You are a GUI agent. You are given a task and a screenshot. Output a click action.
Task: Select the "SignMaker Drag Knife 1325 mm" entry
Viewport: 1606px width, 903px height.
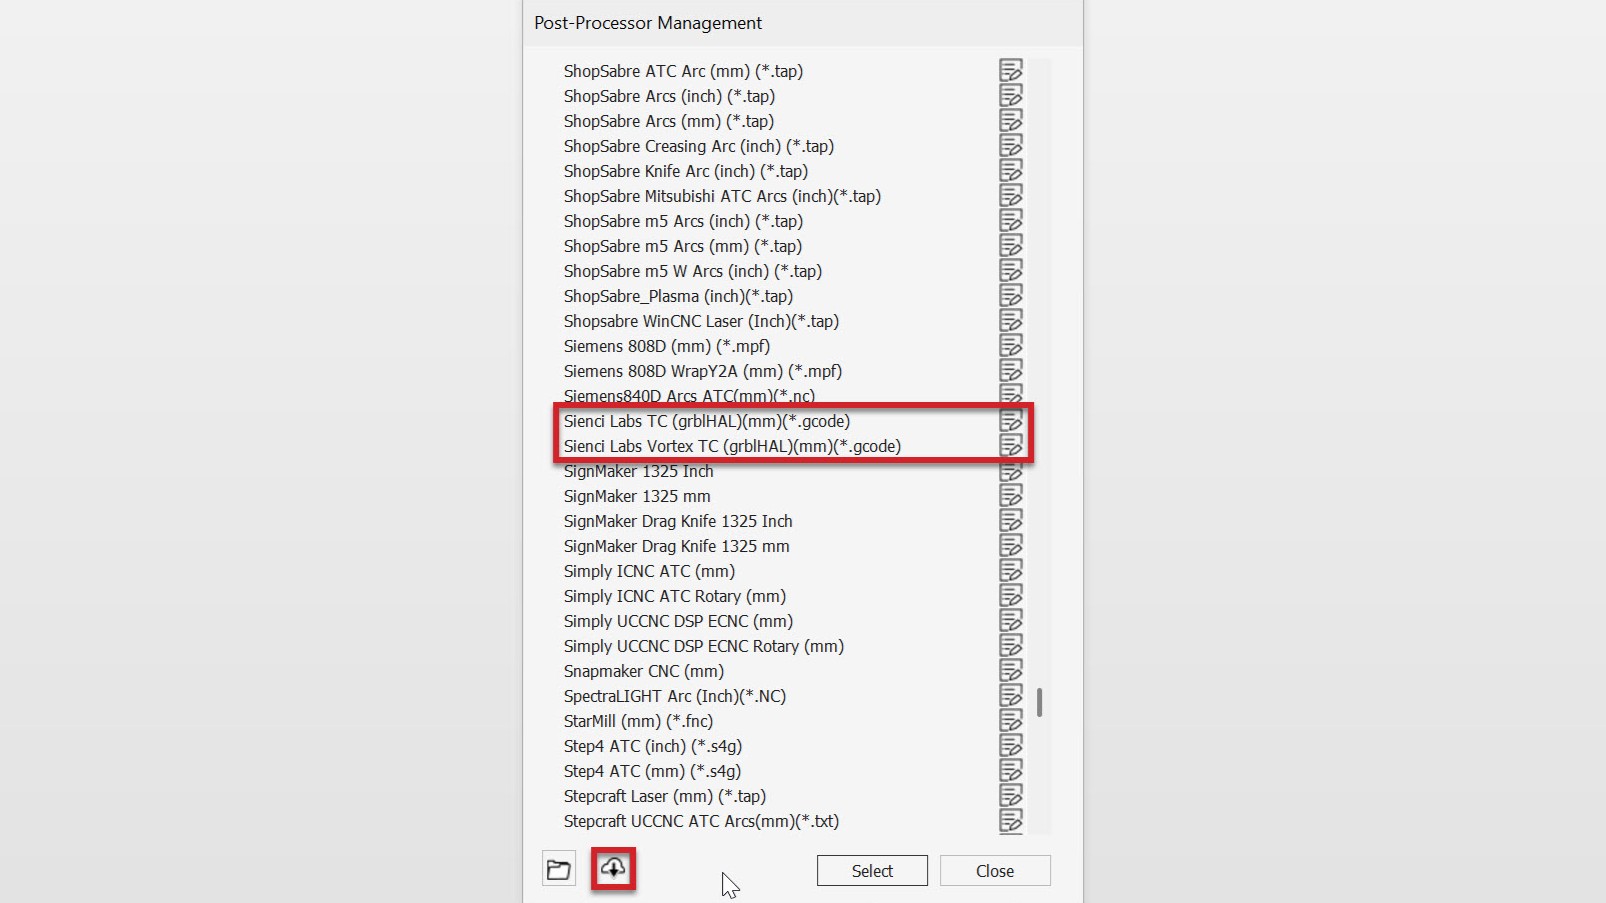(x=677, y=546)
